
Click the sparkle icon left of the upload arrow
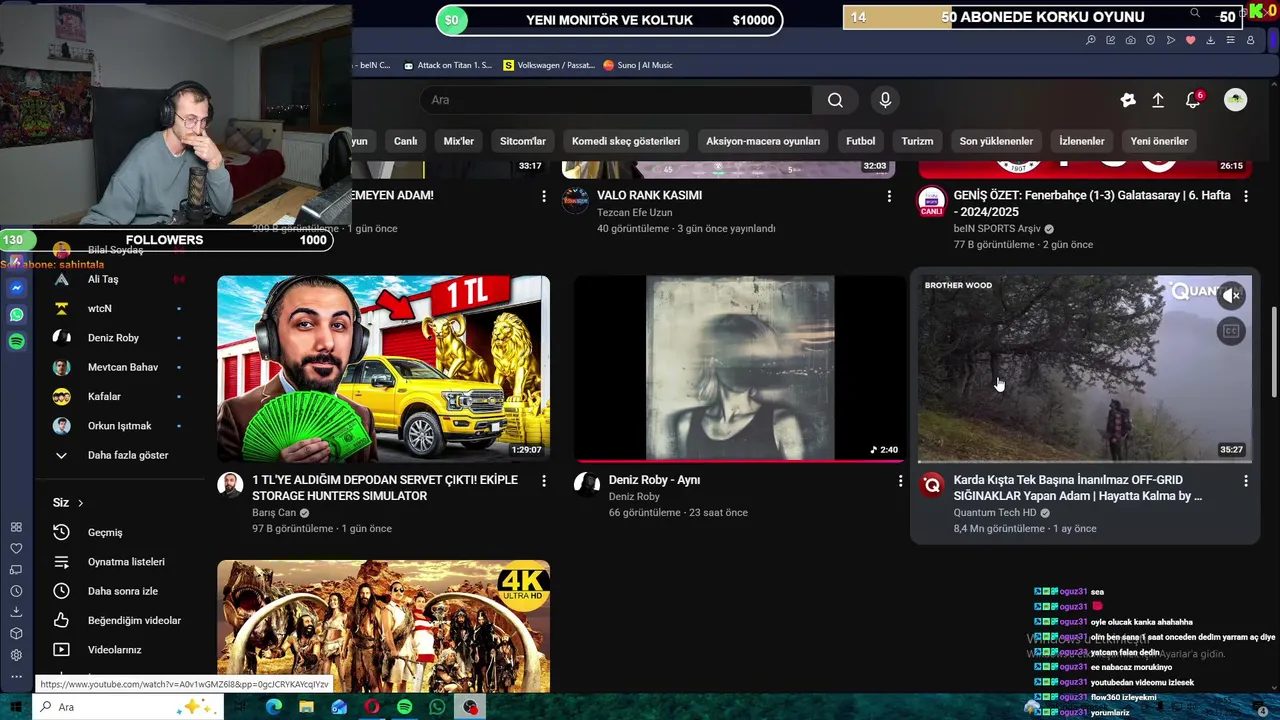tap(1128, 100)
